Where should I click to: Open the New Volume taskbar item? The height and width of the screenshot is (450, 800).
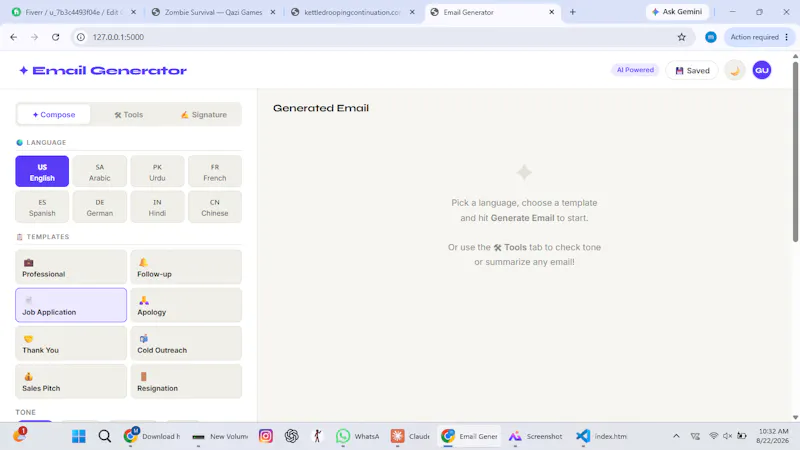(x=220, y=436)
